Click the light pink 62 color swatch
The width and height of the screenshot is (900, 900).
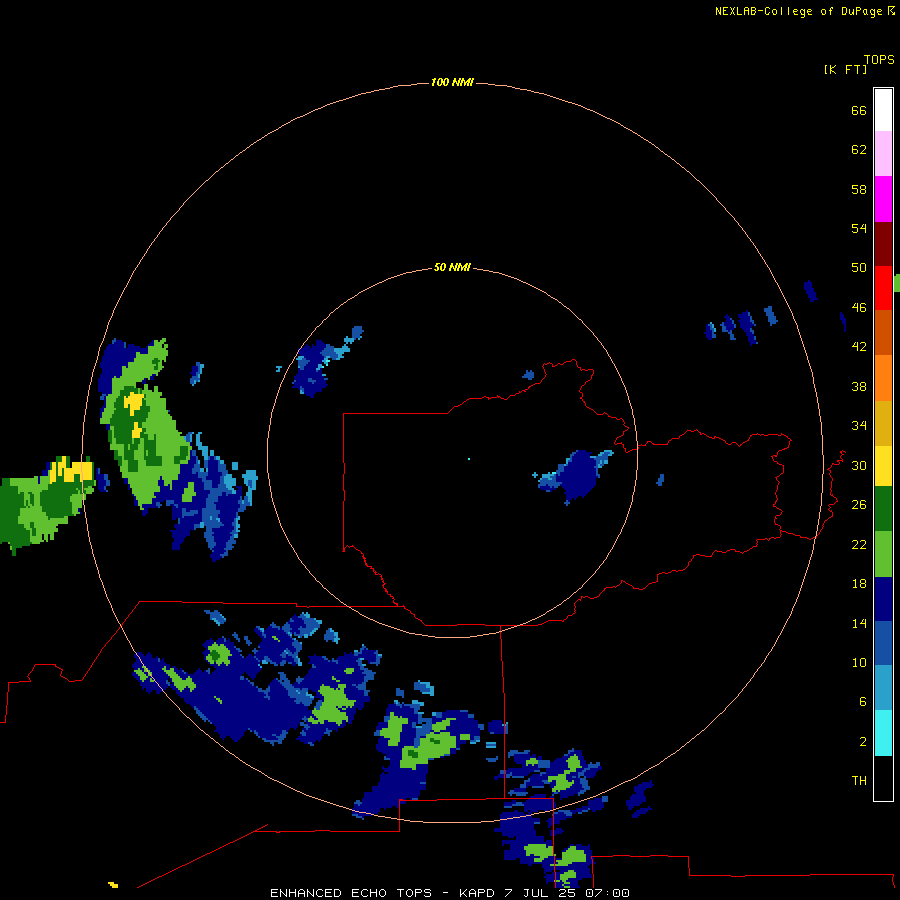883,153
